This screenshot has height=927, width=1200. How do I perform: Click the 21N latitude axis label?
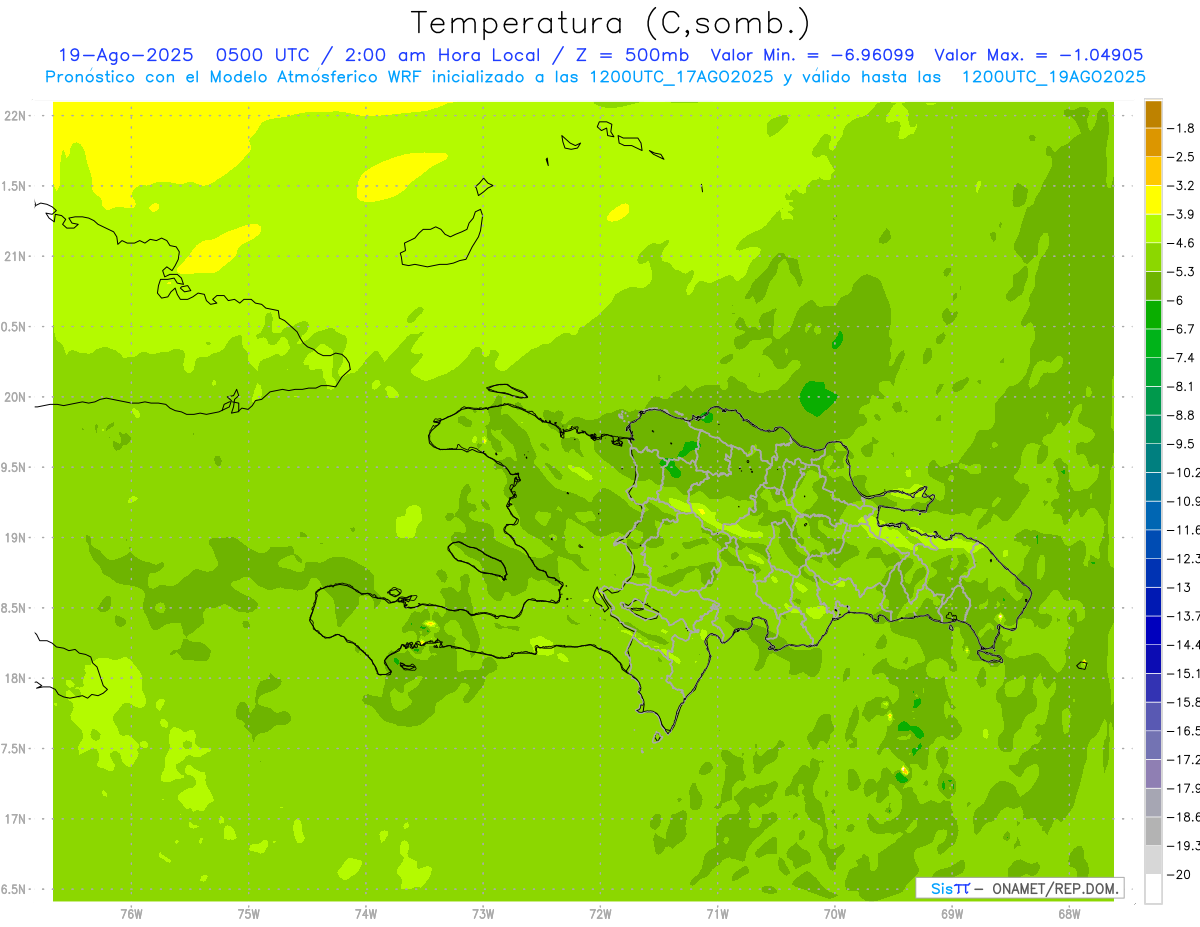pos(15,256)
